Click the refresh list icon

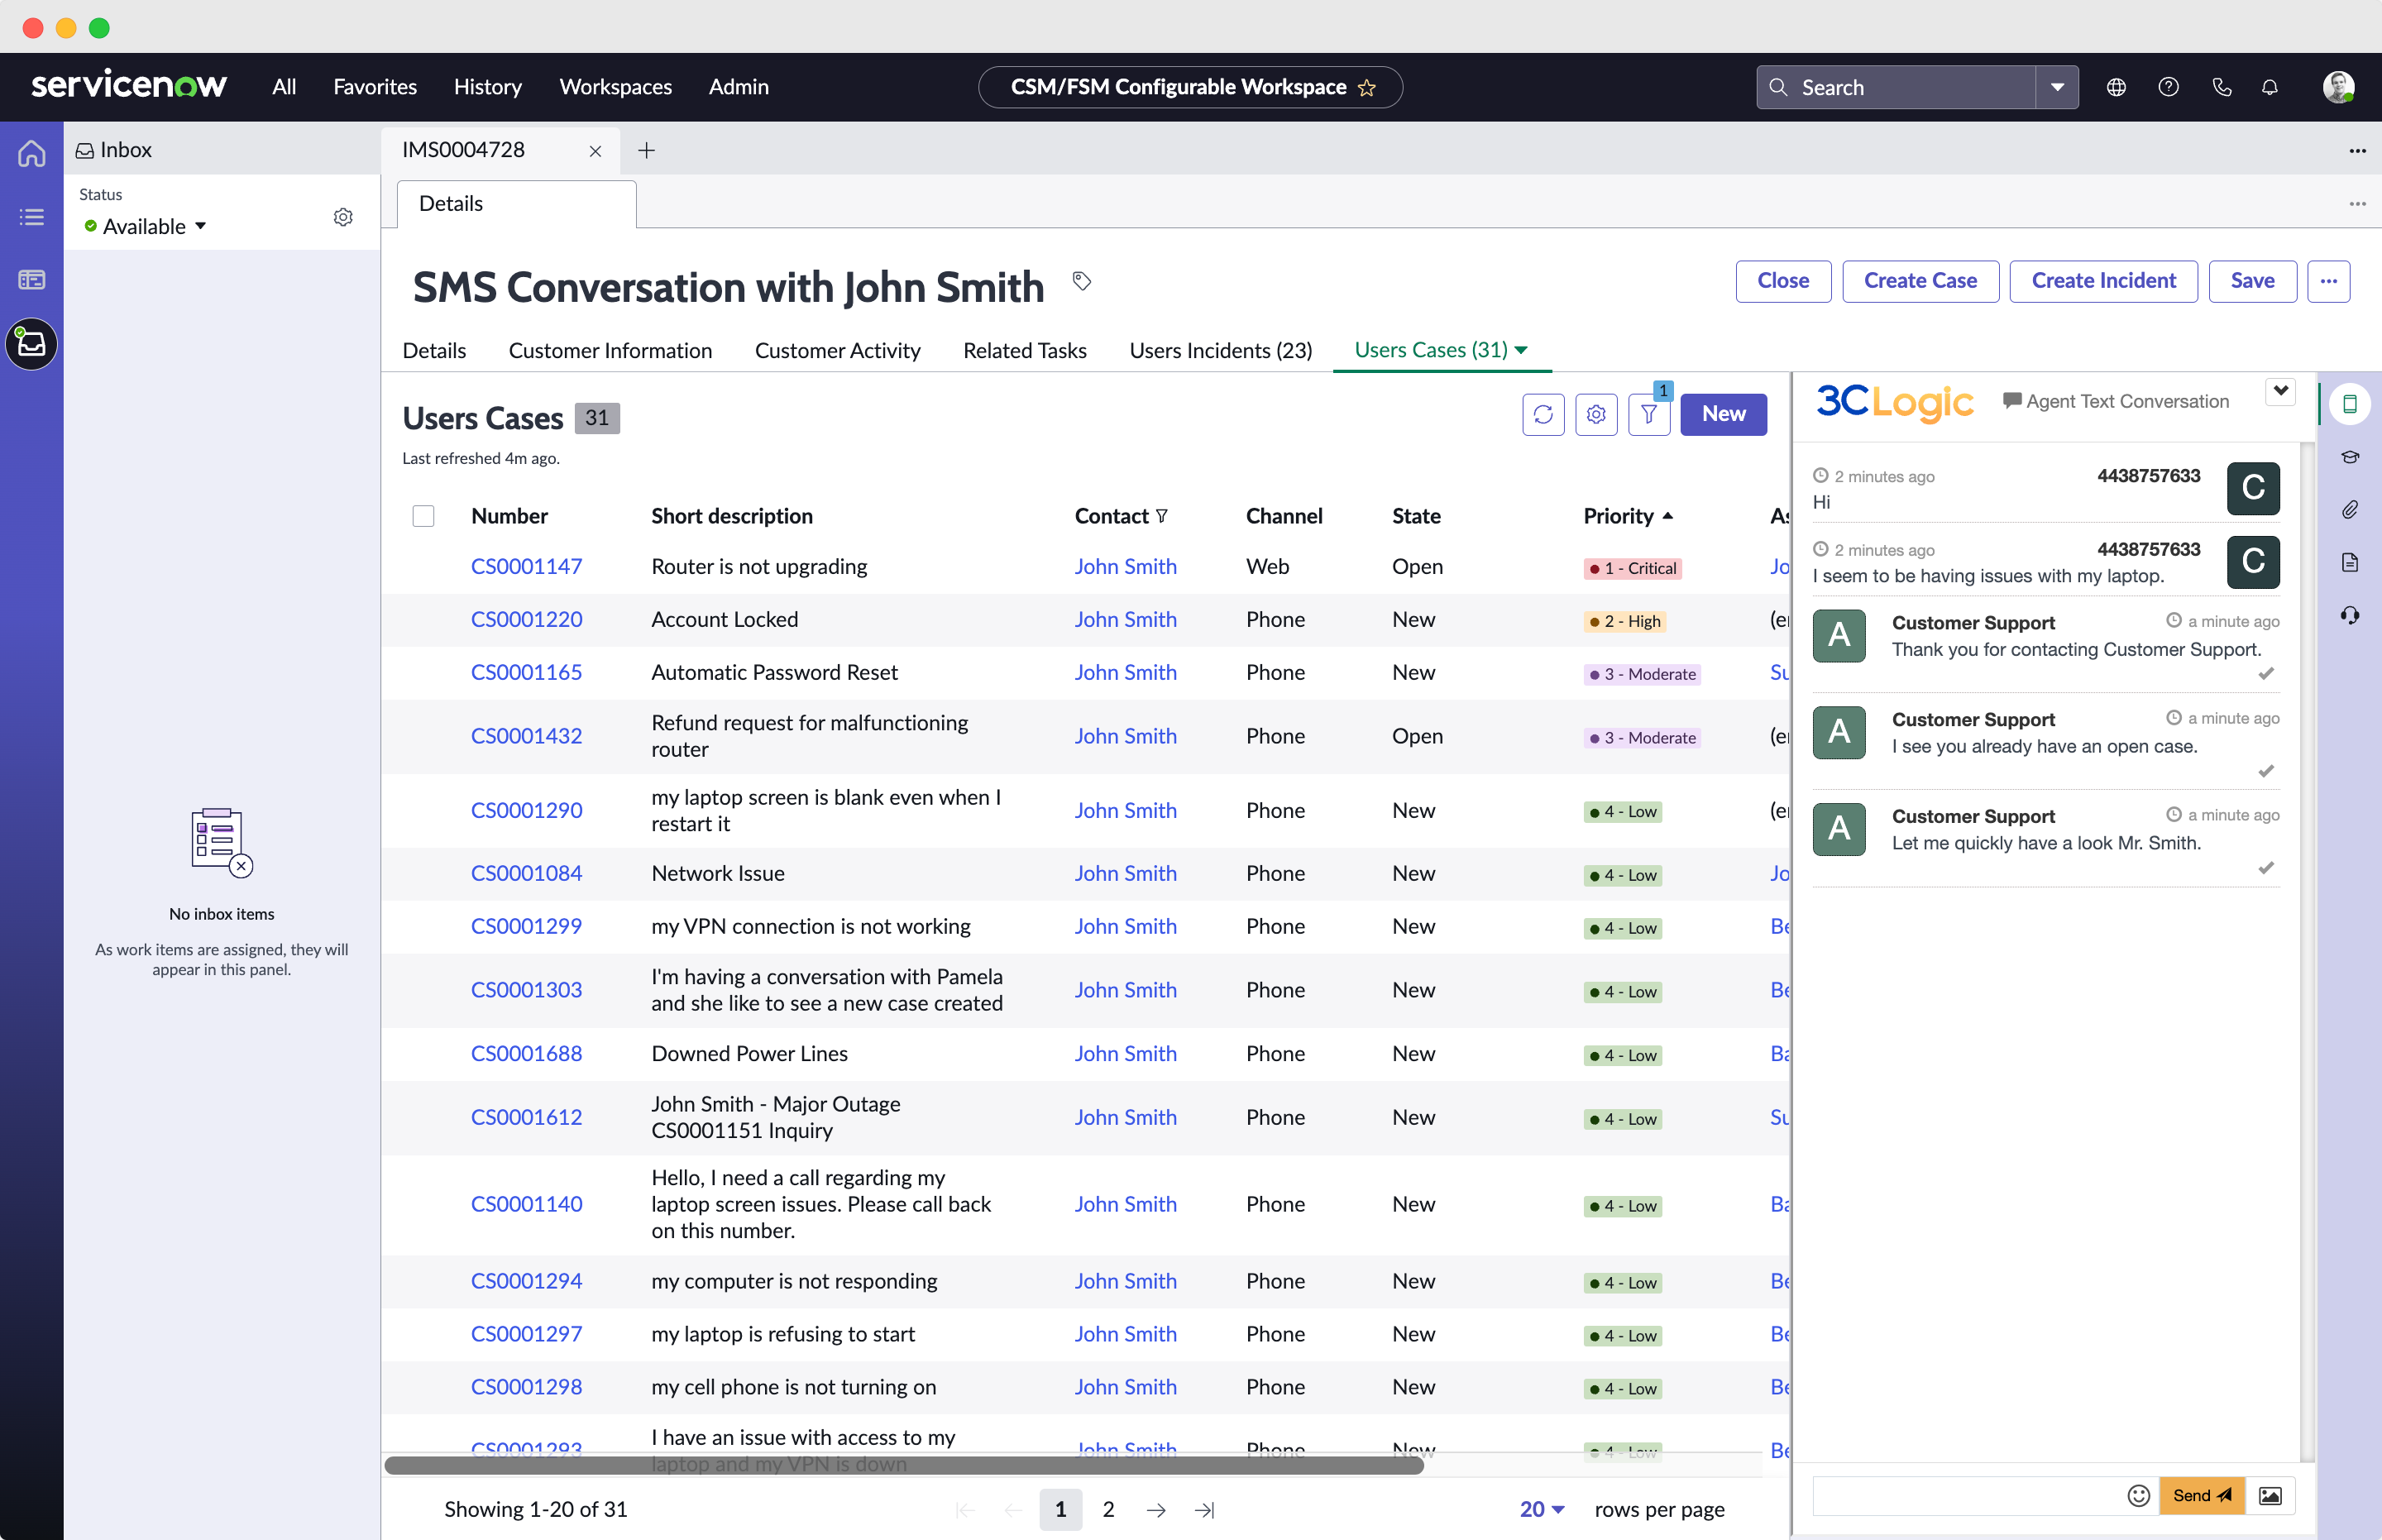click(1543, 414)
